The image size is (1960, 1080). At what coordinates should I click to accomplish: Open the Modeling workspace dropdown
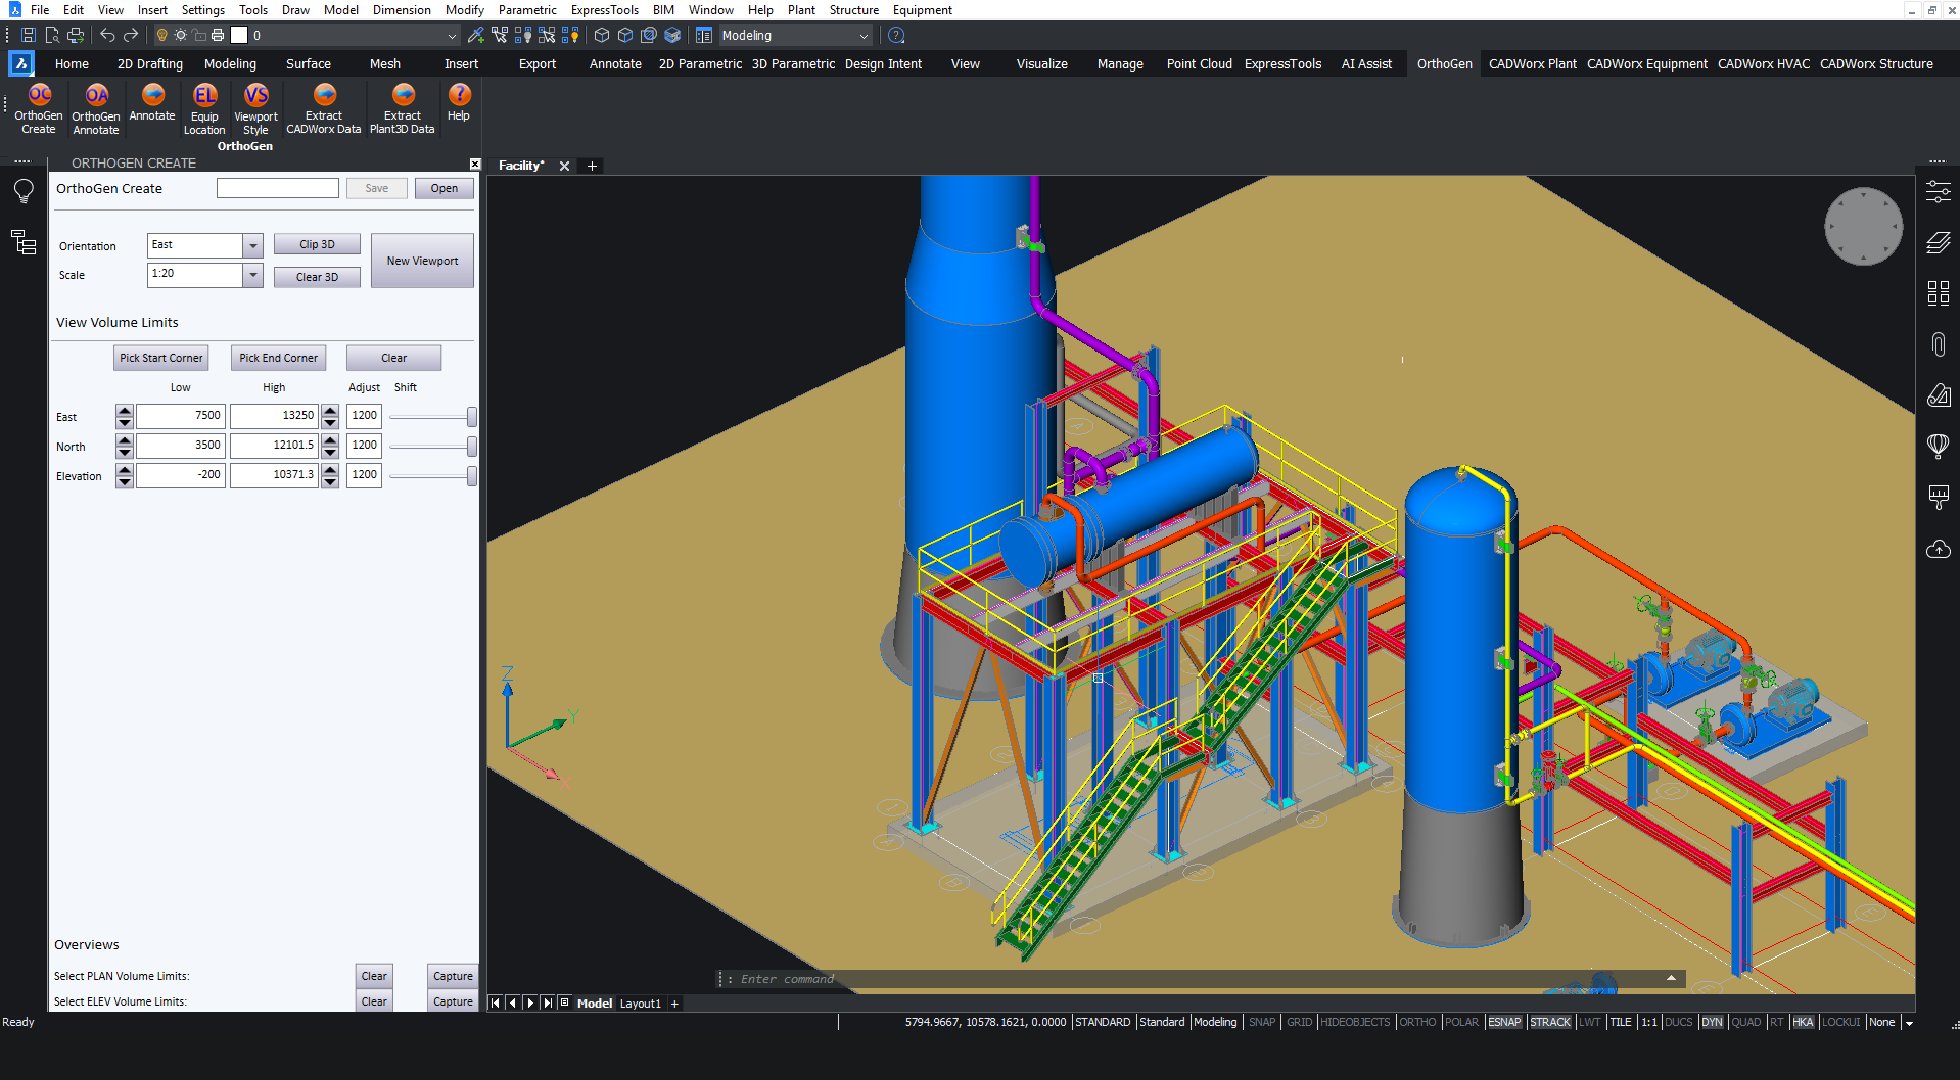864,36
